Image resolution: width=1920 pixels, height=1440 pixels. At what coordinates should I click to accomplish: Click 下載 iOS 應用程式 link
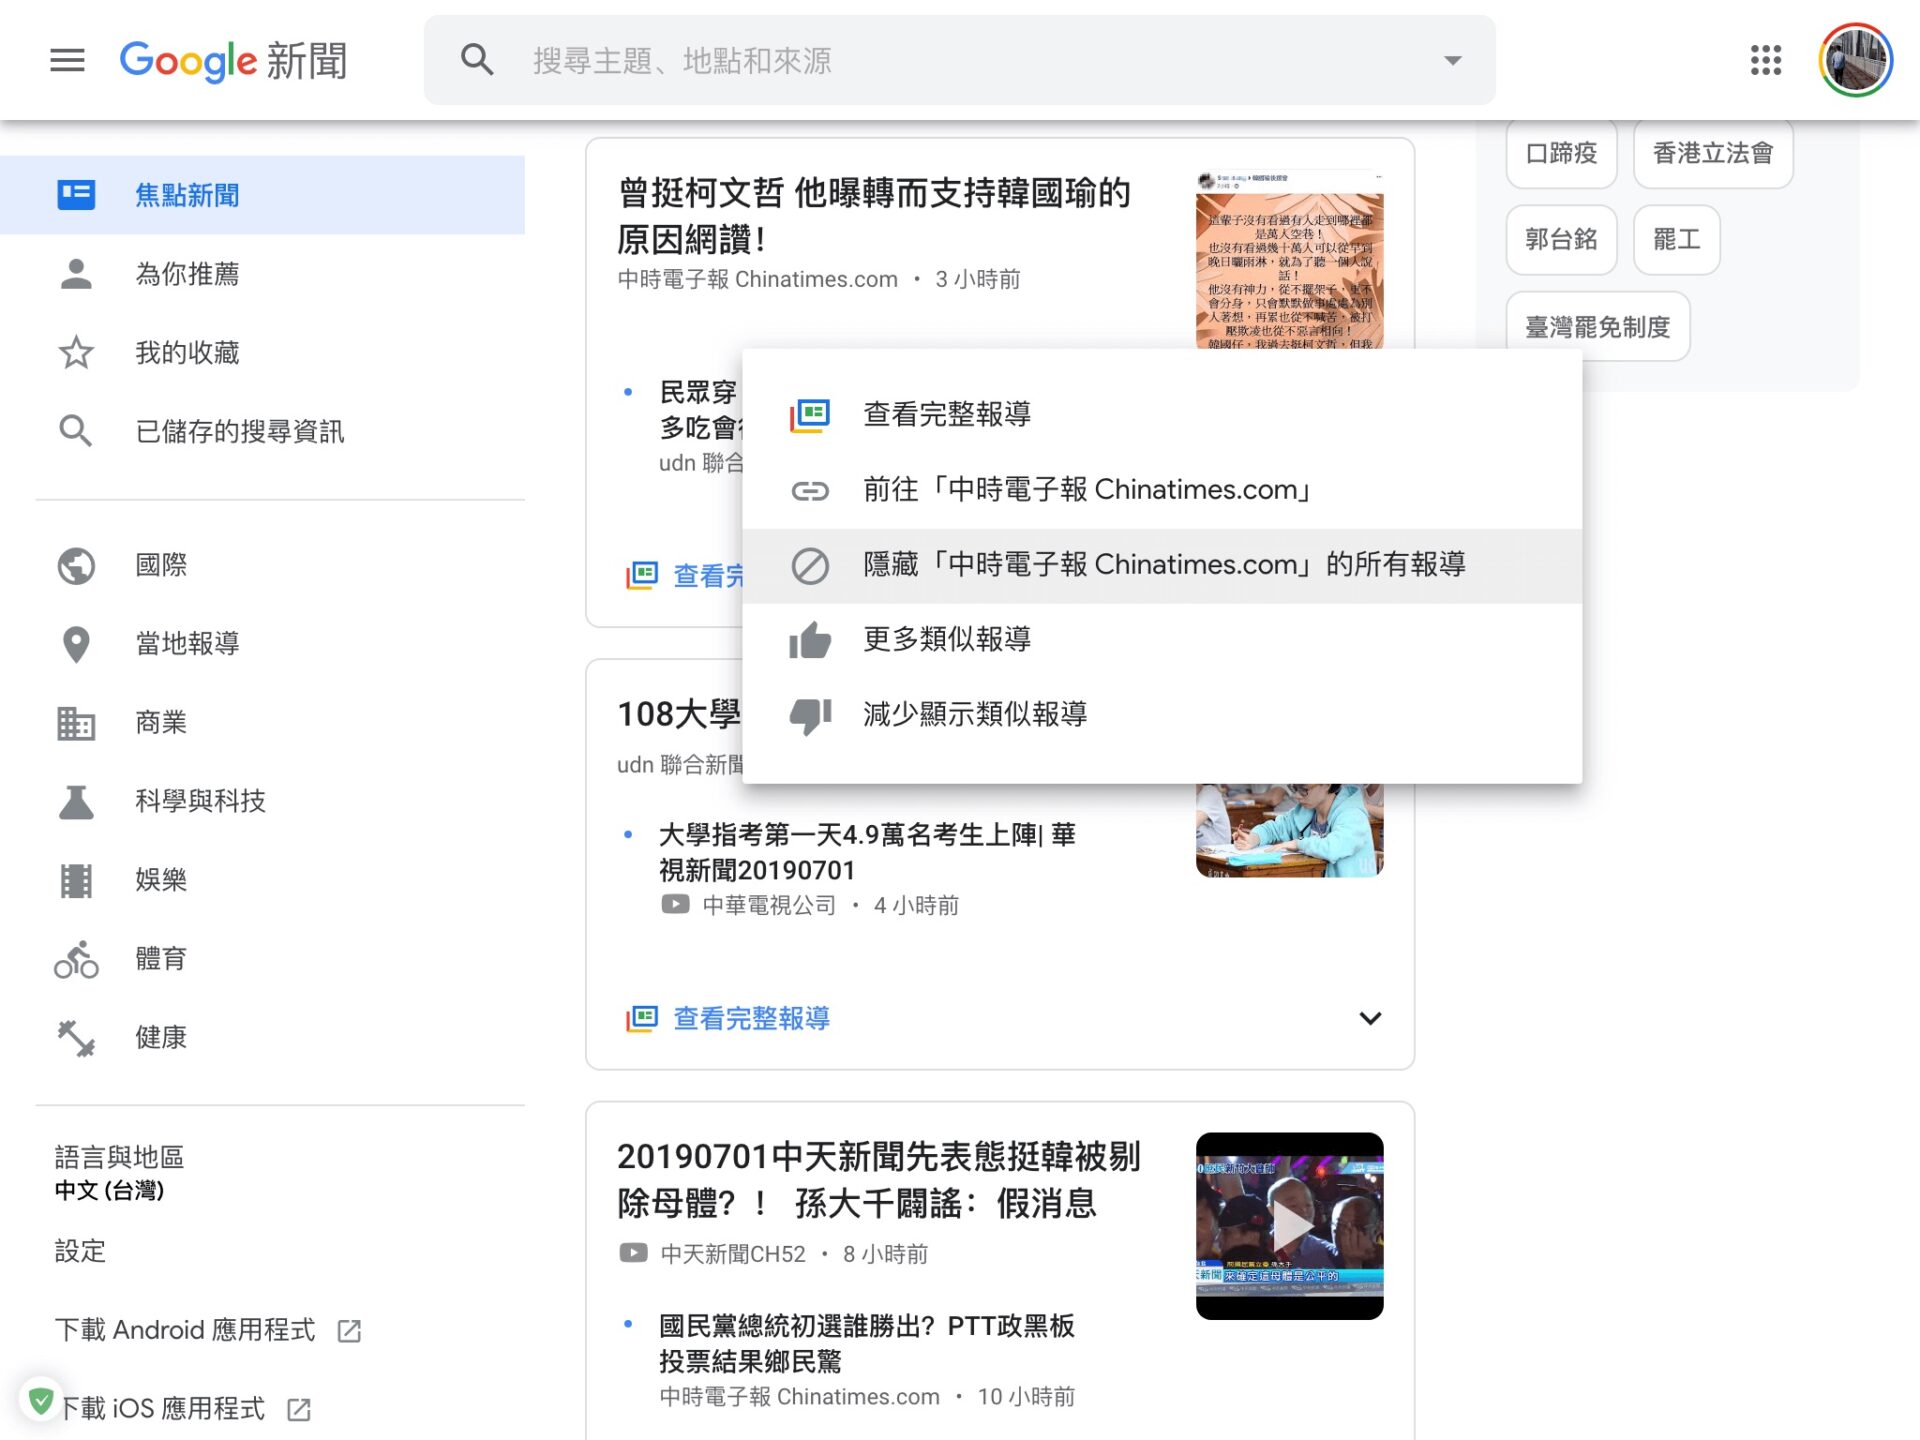[x=163, y=1409]
